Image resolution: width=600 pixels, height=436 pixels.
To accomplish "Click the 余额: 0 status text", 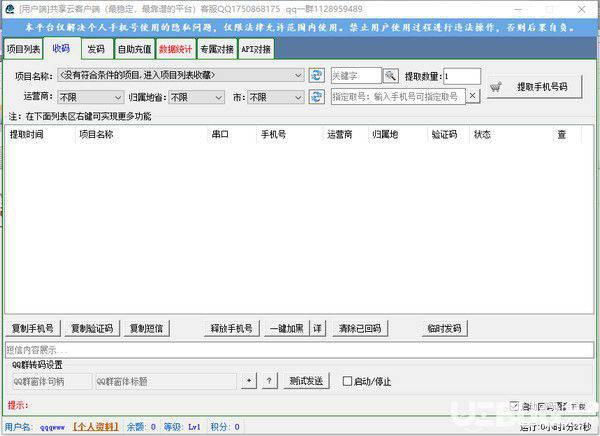I will 141,426.
